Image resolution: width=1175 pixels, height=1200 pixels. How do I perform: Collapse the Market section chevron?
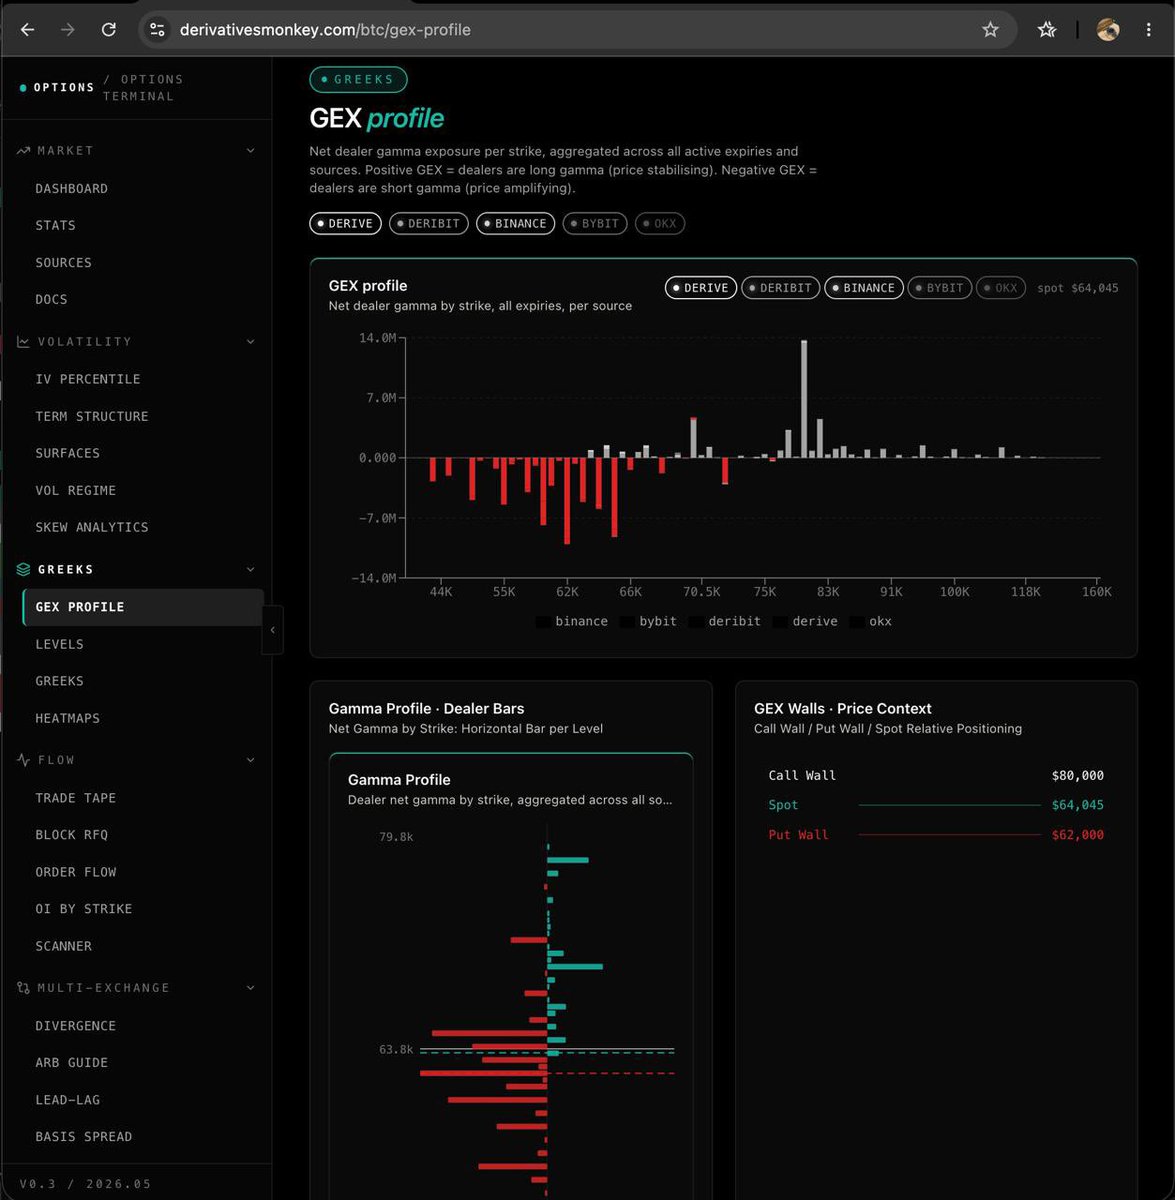(250, 151)
